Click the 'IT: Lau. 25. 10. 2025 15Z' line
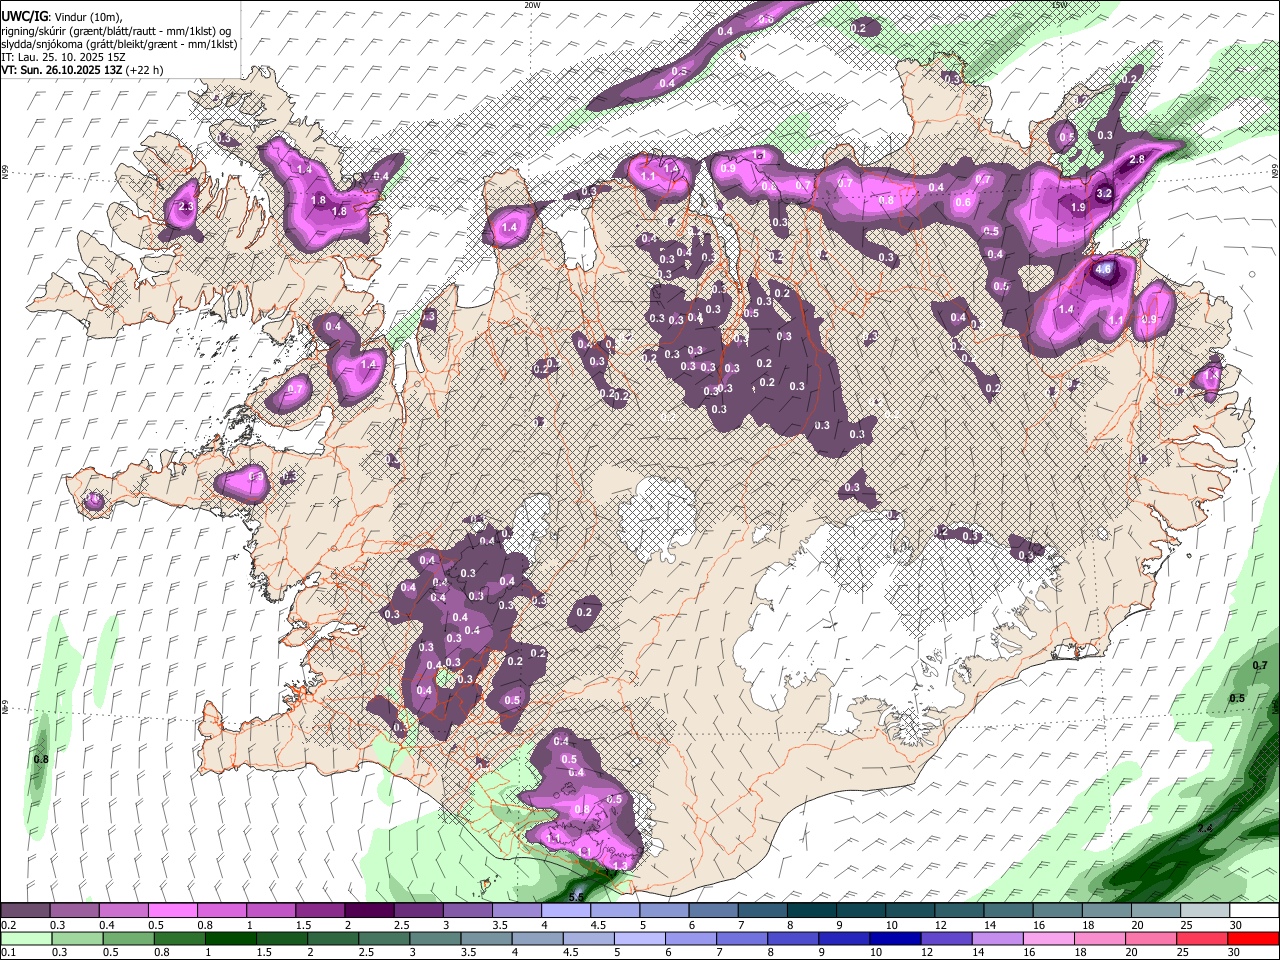Viewport: 1280px width, 960px height. [63, 57]
